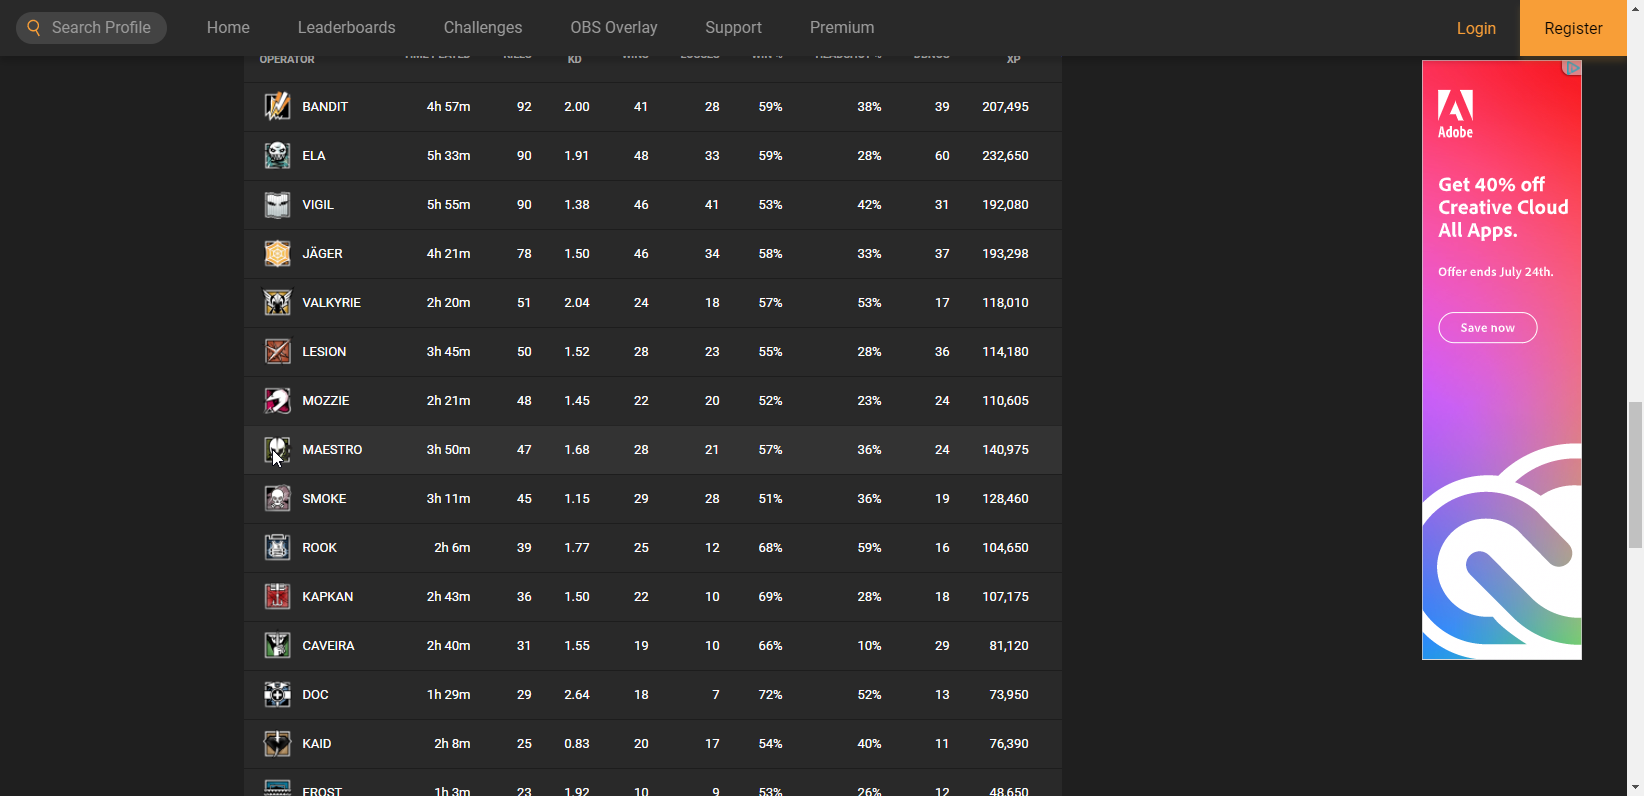The width and height of the screenshot is (1644, 796).
Task: Select the Mozzie operator icon
Action: coord(277,400)
